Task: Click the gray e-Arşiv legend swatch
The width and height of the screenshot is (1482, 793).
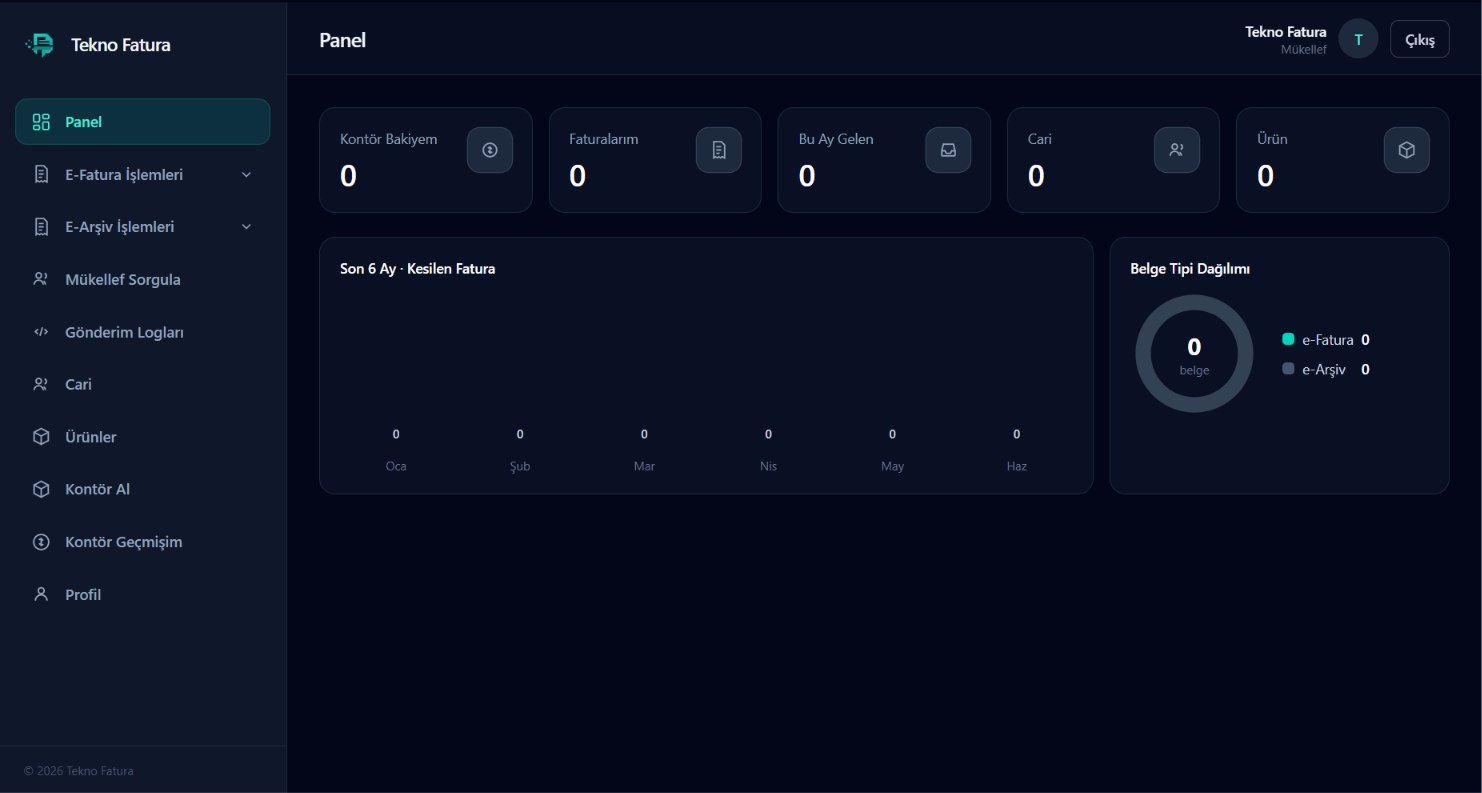Action: coord(1288,369)
